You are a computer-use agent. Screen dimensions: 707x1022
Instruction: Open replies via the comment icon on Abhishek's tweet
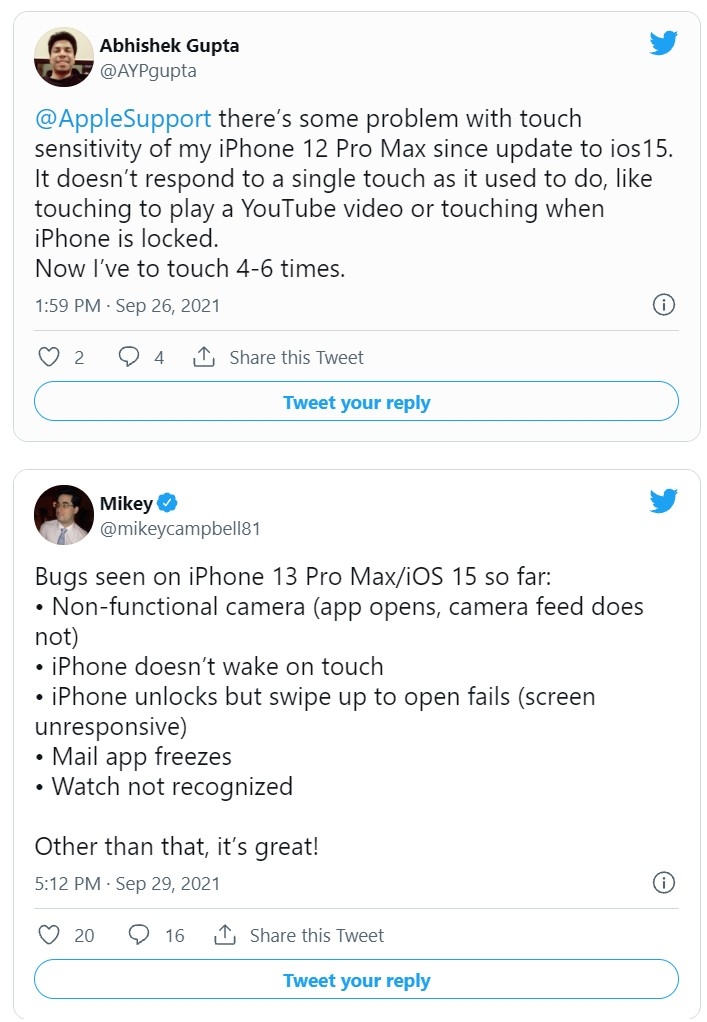pyautogui.click(x=126, y=356)
